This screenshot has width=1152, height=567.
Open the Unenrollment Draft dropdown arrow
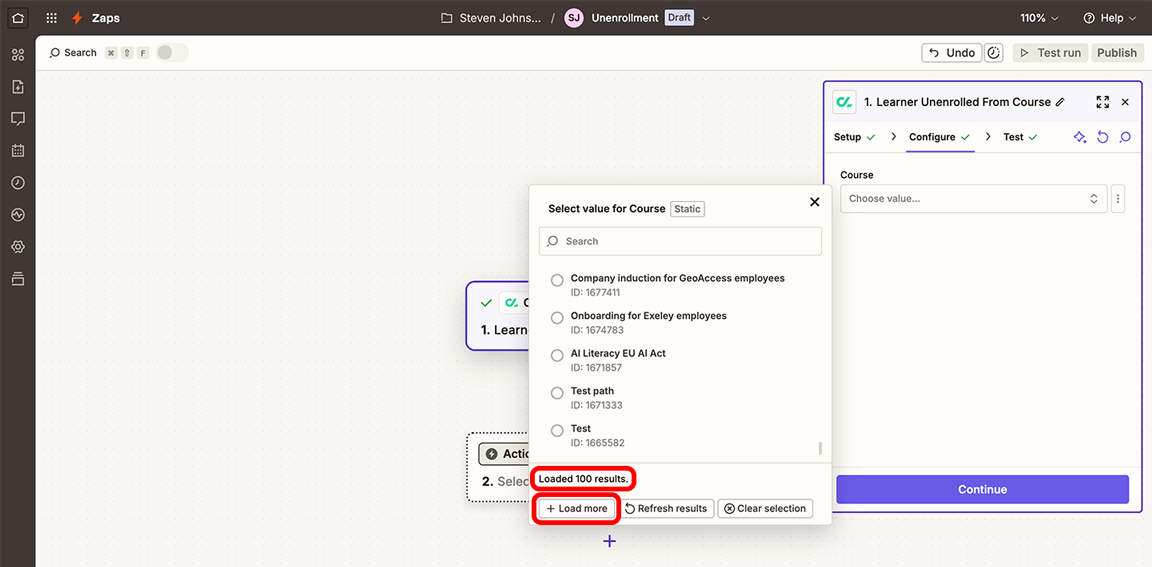[x=705, y=18]
